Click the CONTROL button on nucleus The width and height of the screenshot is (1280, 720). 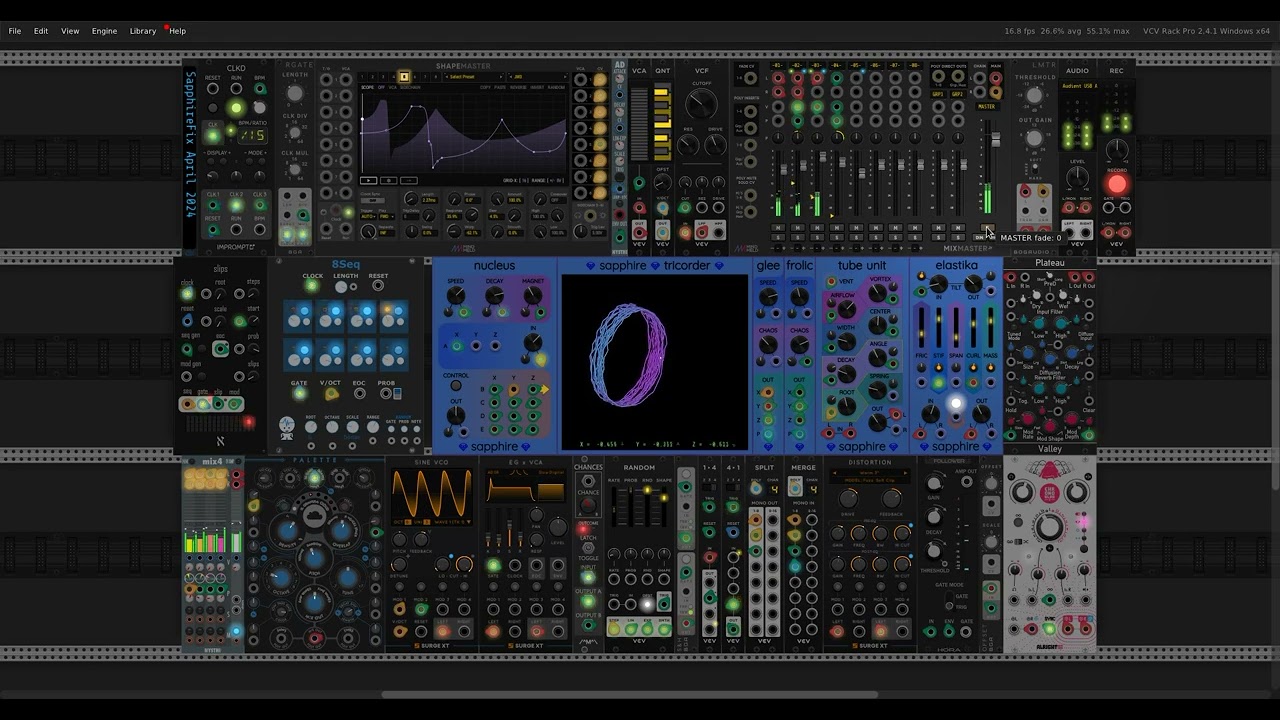tap(455, 385)
